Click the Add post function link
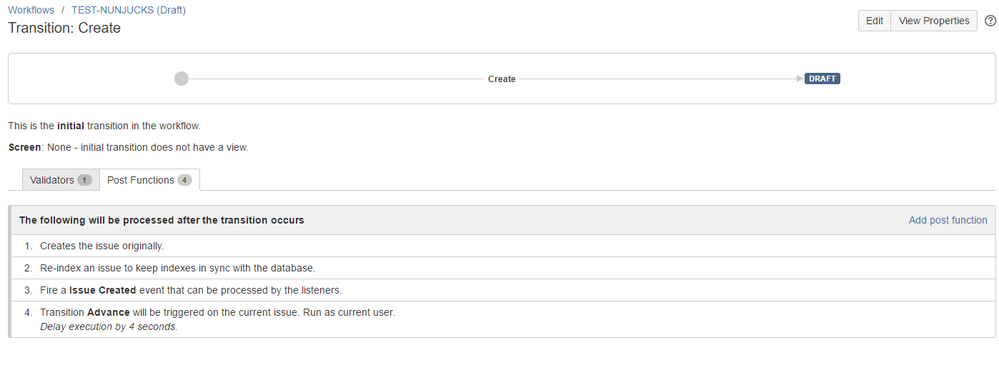The width and height of the screenshot is (999, 380). 947,220
